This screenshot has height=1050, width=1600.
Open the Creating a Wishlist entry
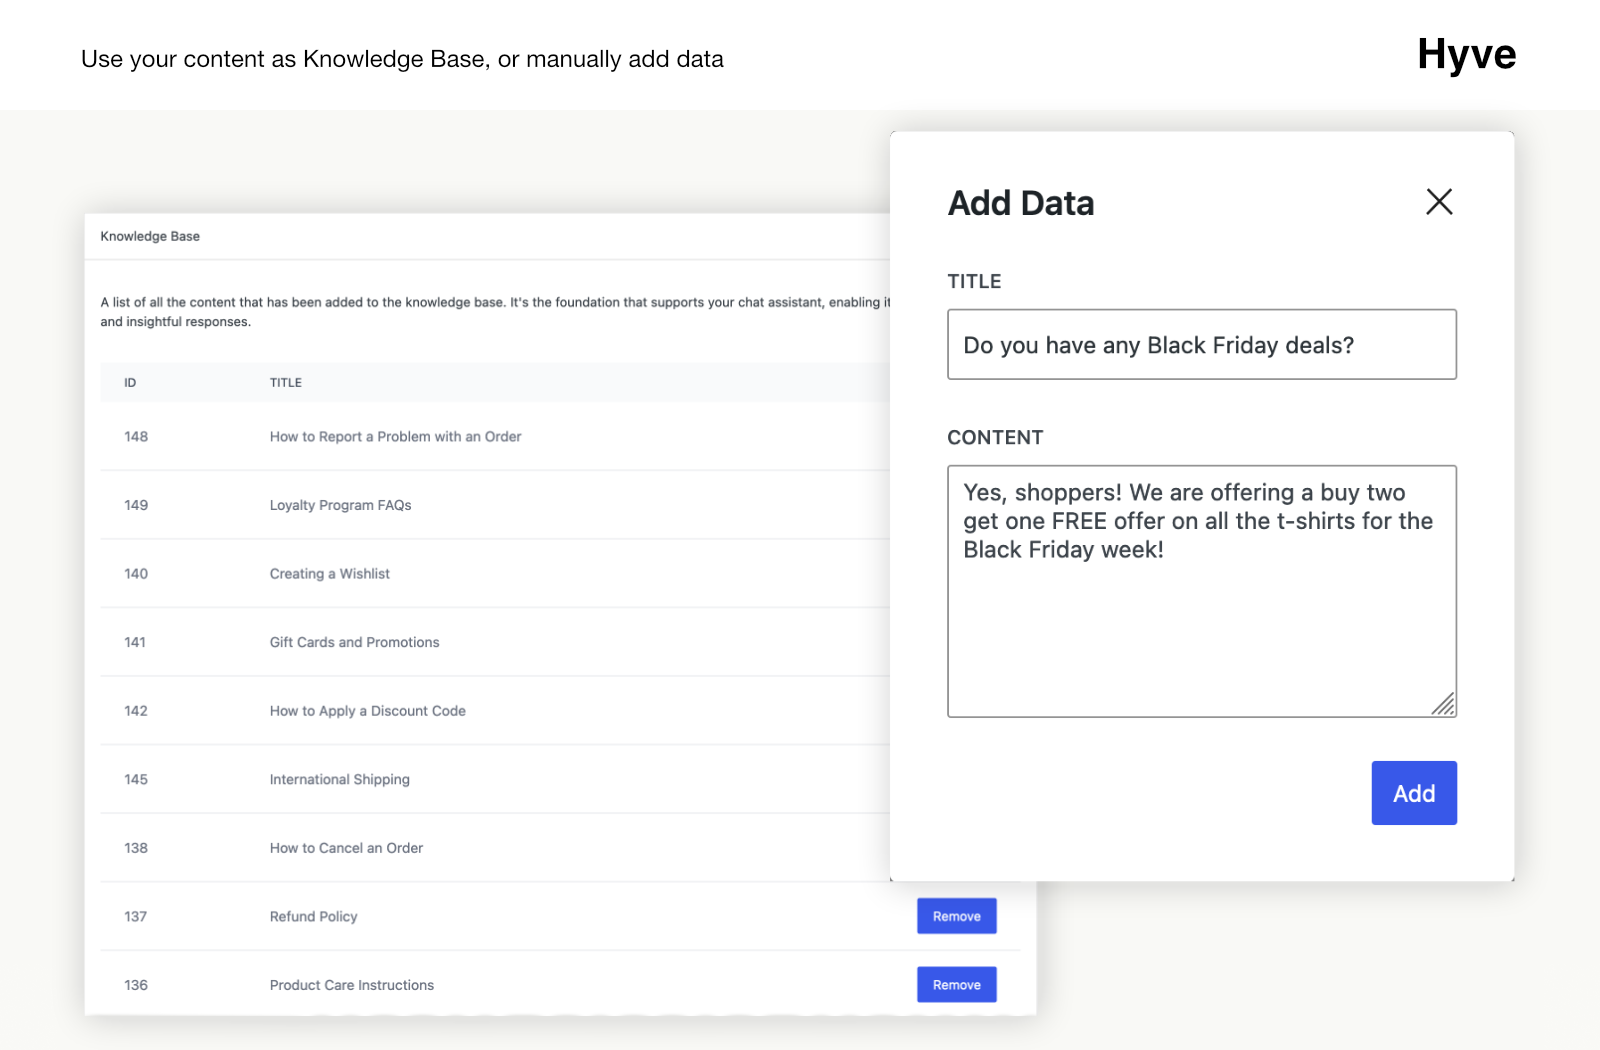coord(329,574)
